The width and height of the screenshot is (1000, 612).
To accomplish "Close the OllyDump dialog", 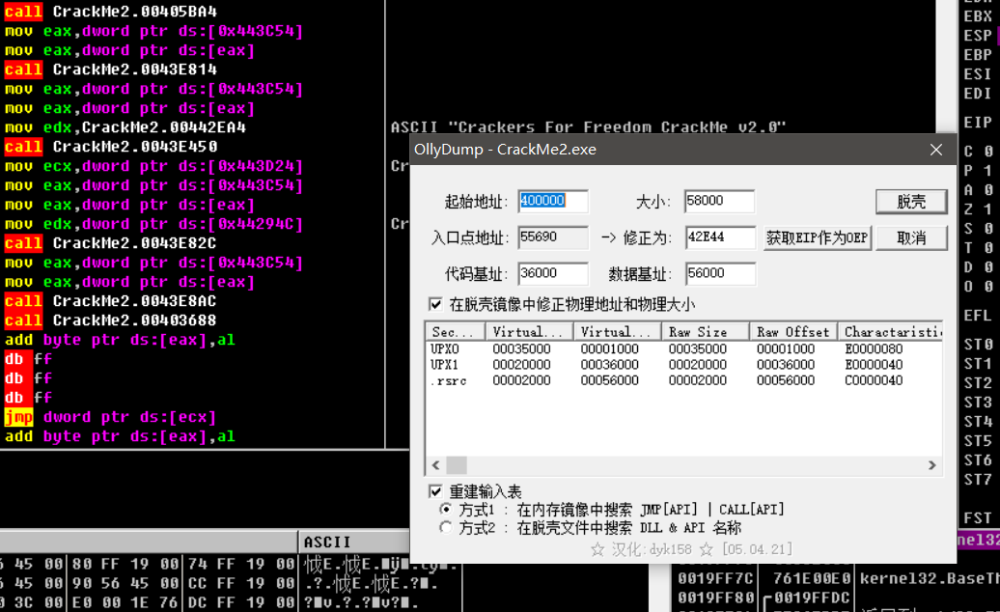I will [x=936, y=150].
